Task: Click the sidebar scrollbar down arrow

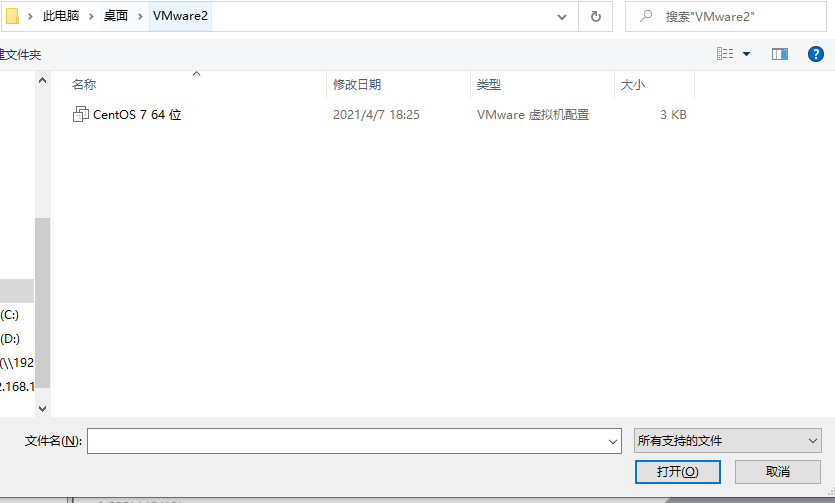Action: (43, 409)
